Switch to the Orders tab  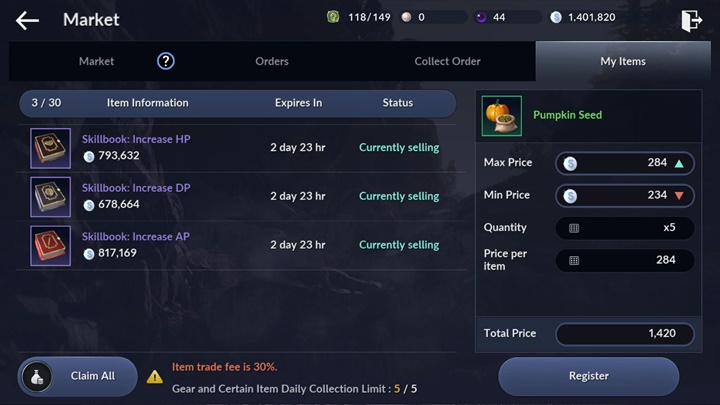coord(272,61)
